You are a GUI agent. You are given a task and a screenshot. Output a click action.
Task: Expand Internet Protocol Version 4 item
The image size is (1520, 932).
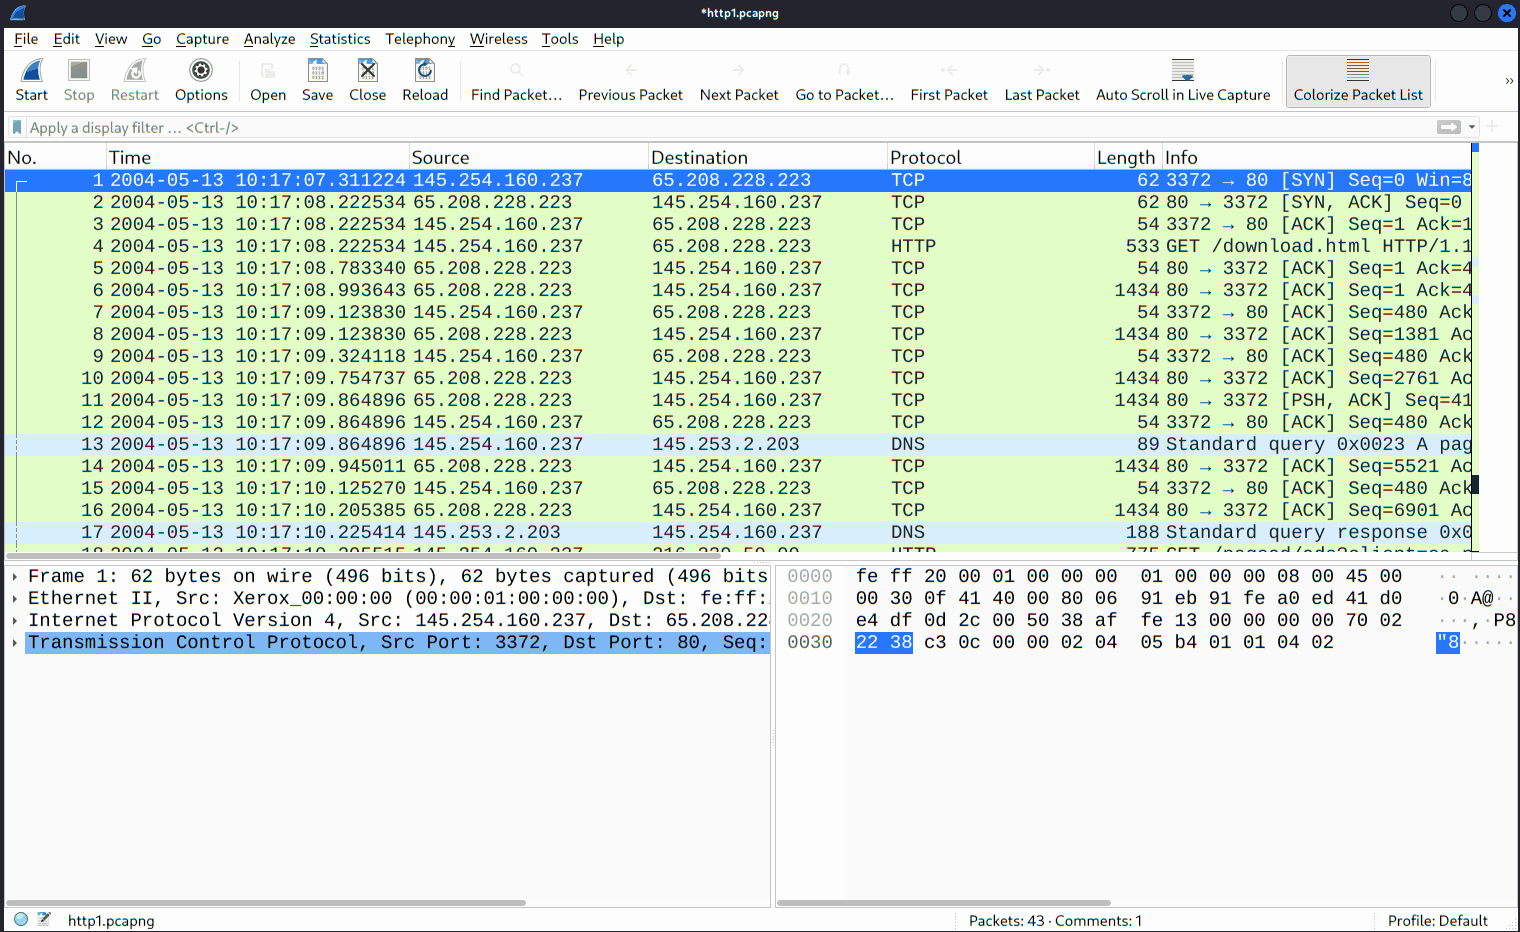point(15,621)
